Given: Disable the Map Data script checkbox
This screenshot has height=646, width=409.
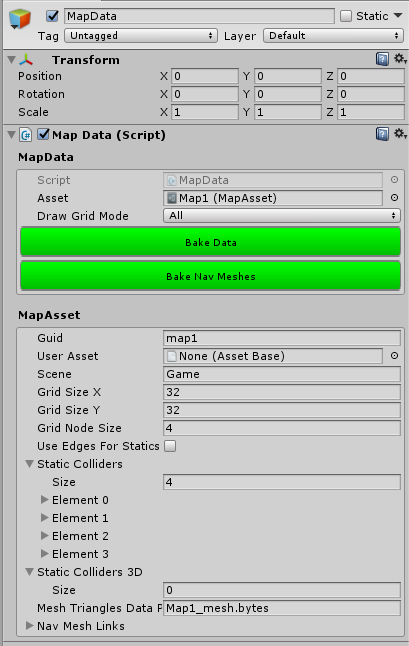Looking at the screenshot, I should (43, 134).
